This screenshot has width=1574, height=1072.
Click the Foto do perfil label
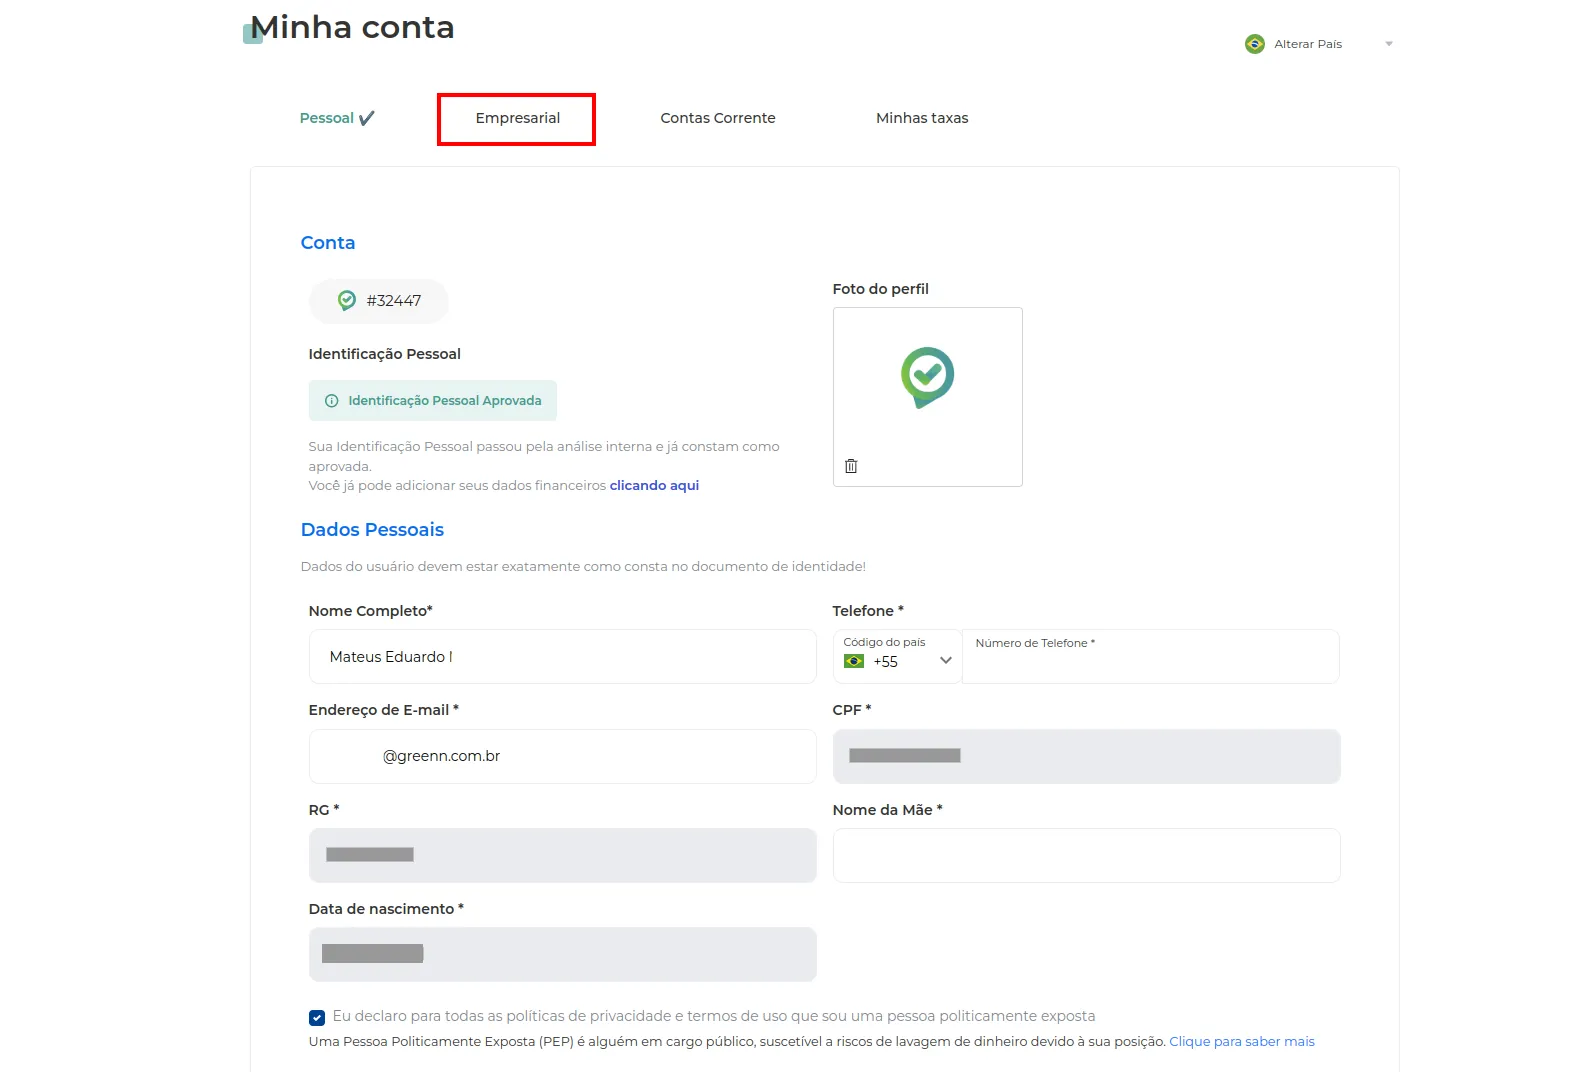880,289
